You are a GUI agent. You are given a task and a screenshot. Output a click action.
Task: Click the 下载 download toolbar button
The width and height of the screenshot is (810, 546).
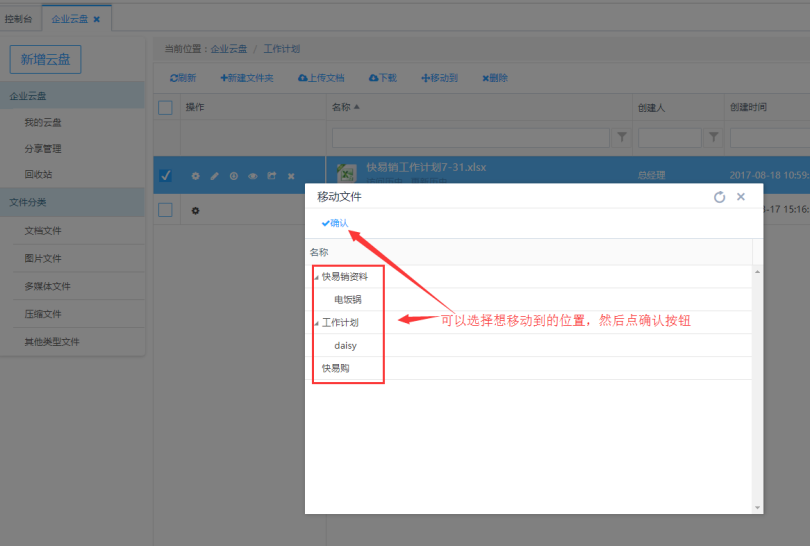[383, 77]
